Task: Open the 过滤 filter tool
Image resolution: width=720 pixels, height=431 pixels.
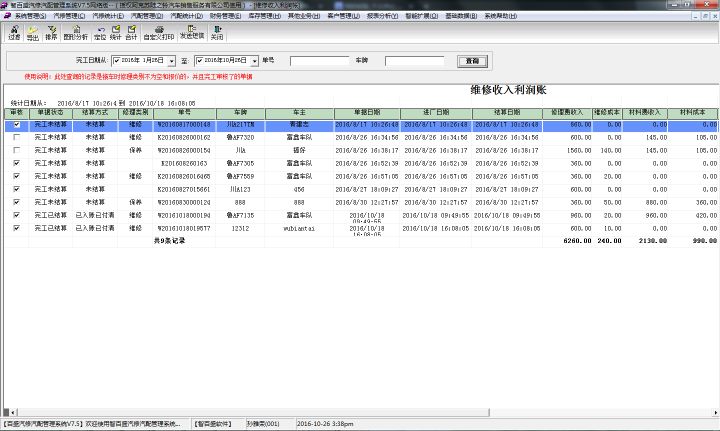Action: (14, 33)
